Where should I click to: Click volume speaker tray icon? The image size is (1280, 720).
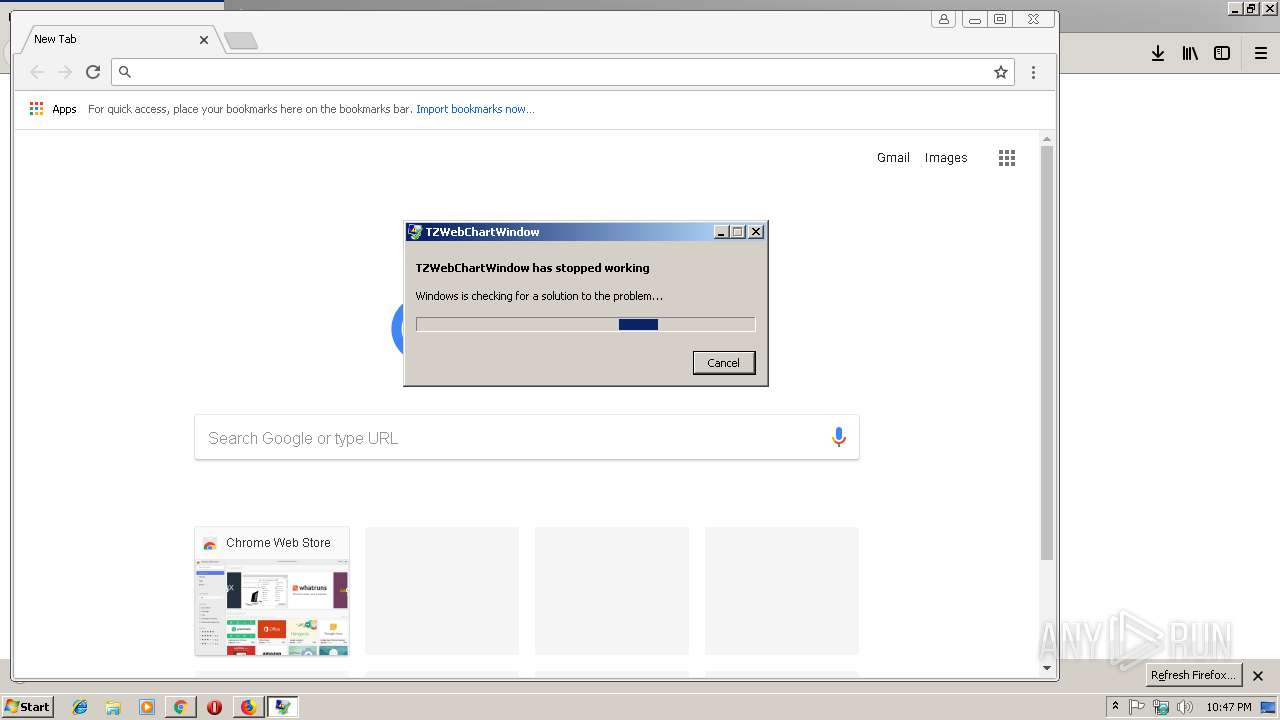pyautogui.click(x=1185, y=707)
